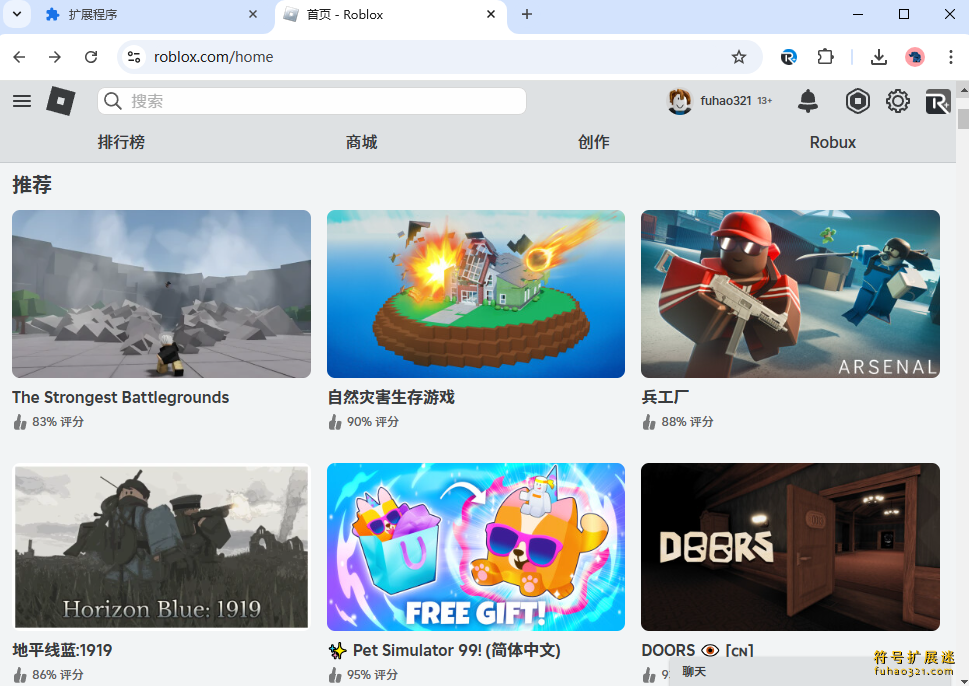View site information for roblox.com

(134, 57)
